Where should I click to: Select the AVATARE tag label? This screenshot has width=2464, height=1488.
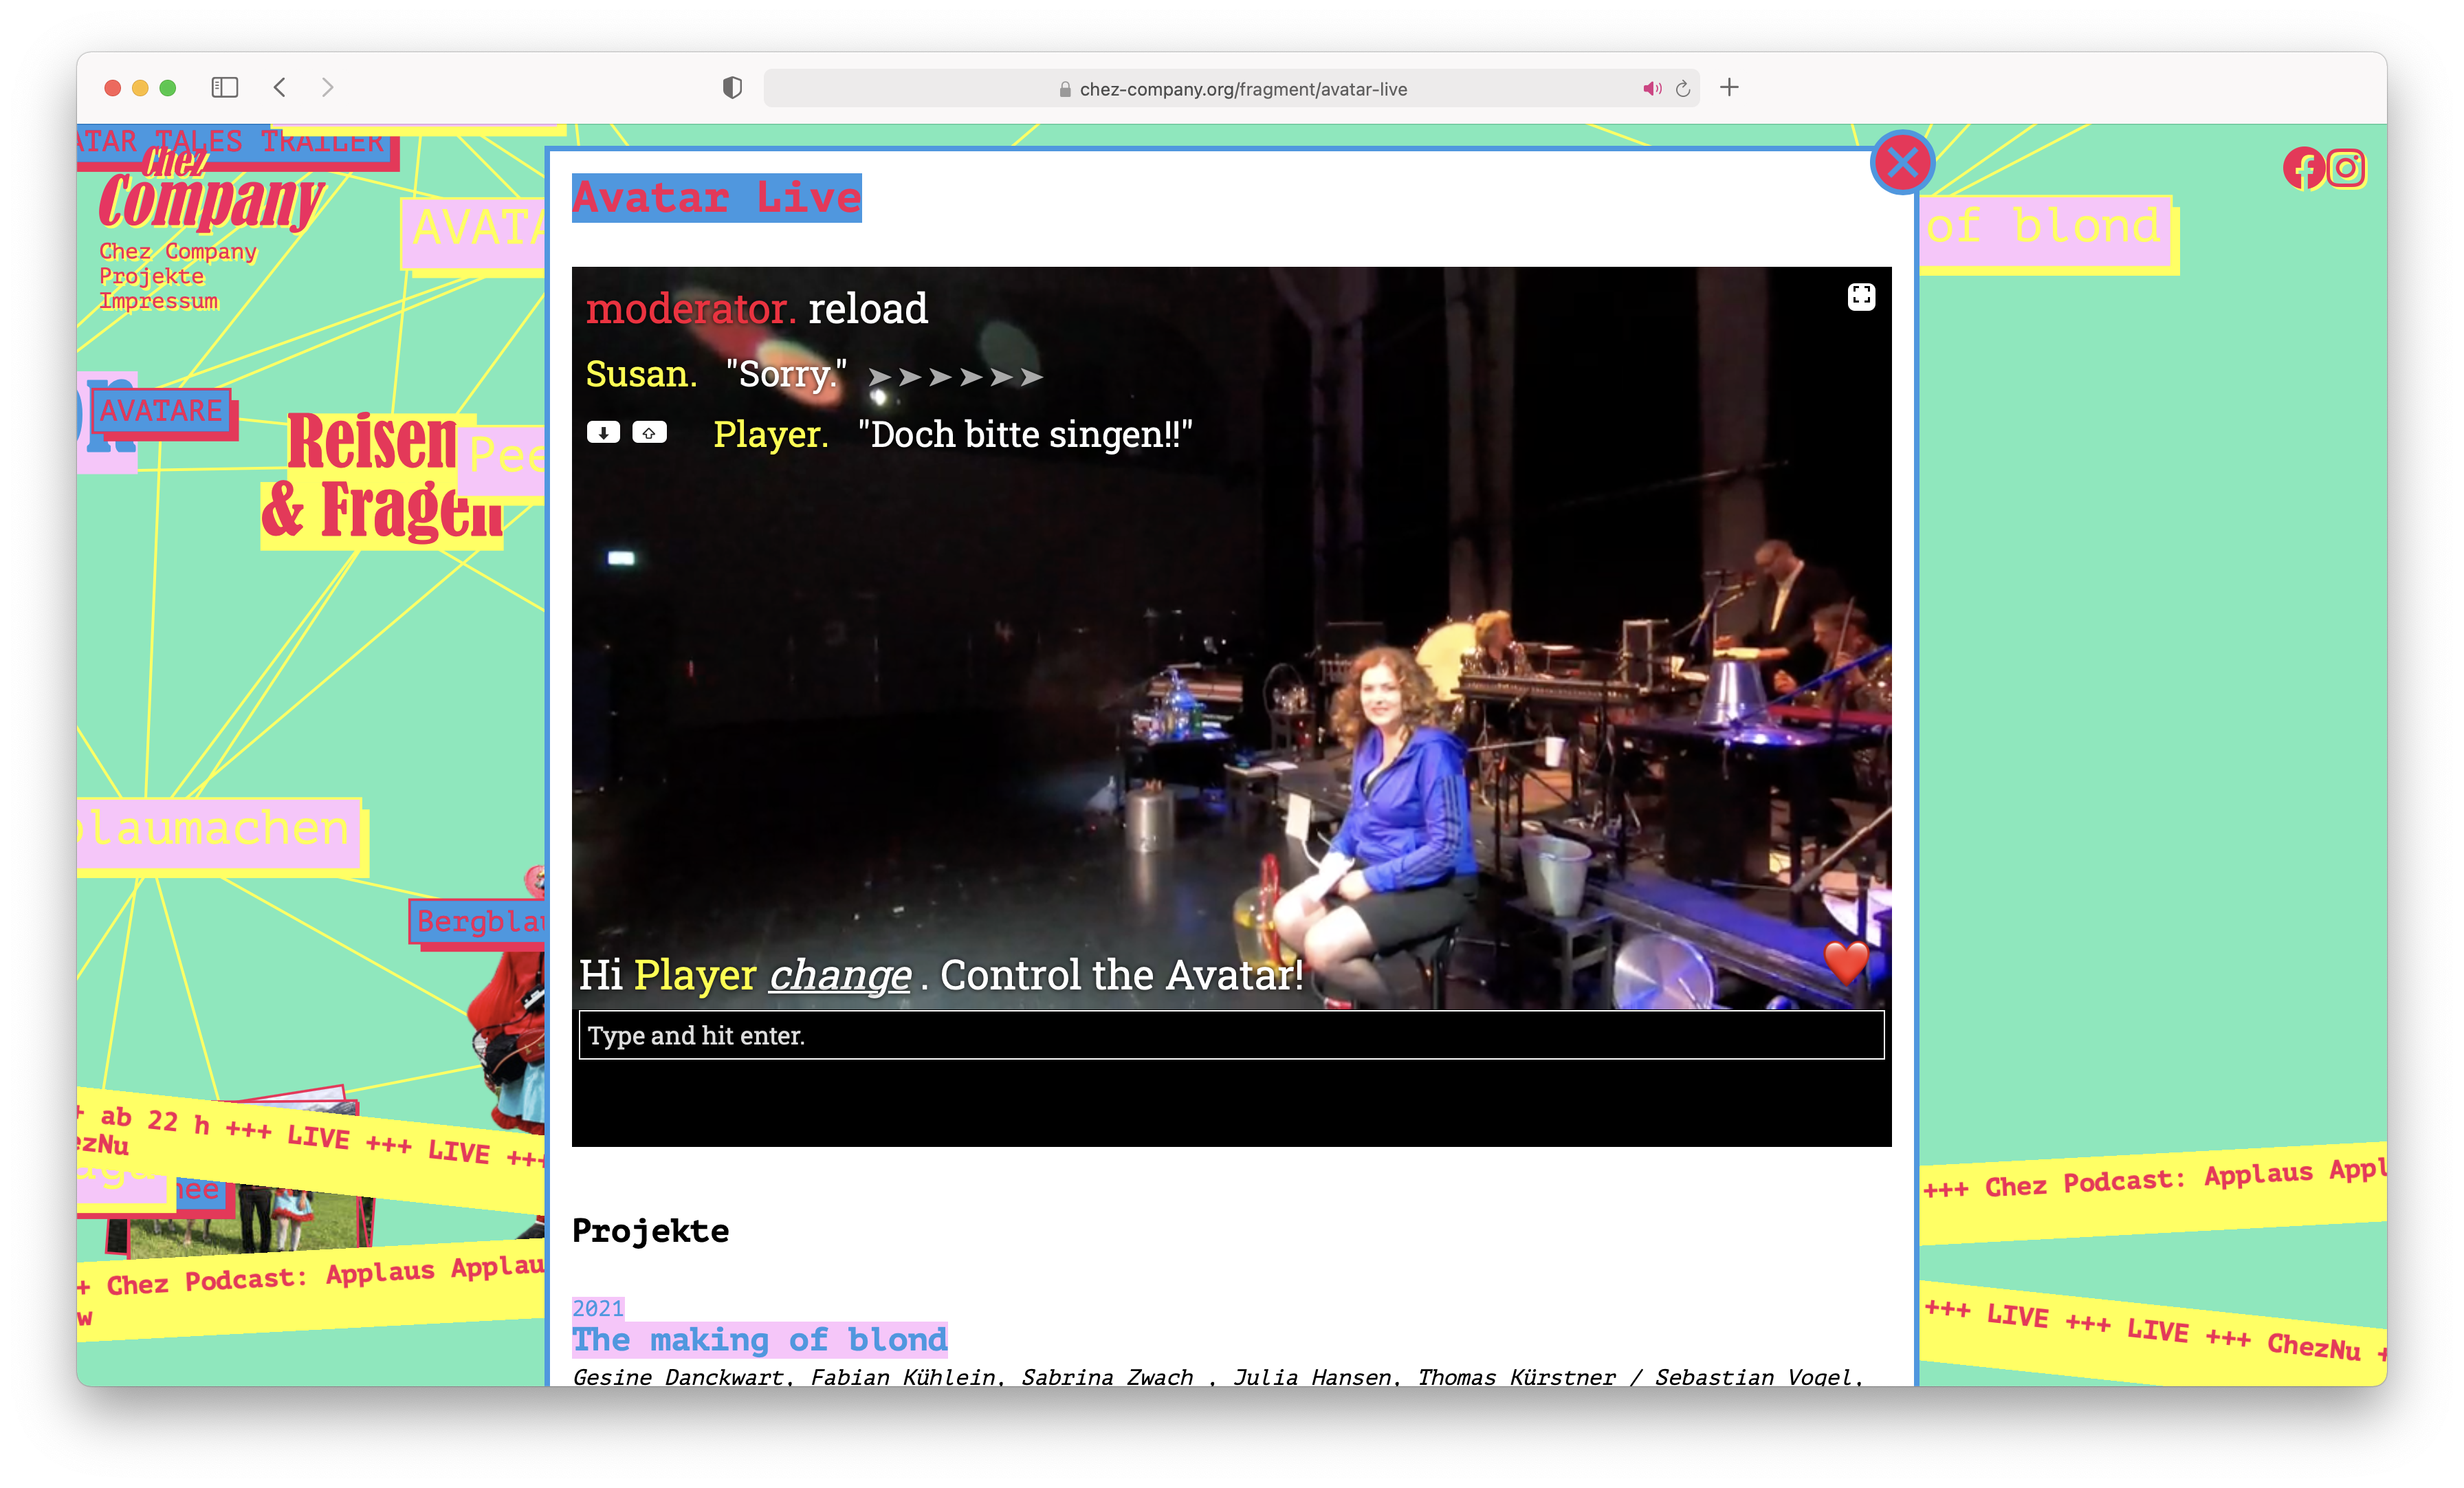tap(161, 411)
